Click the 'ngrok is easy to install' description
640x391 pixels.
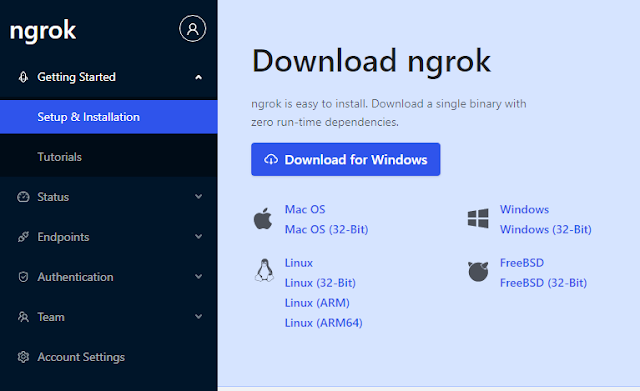pyautogui.click(x=389, y=113)
